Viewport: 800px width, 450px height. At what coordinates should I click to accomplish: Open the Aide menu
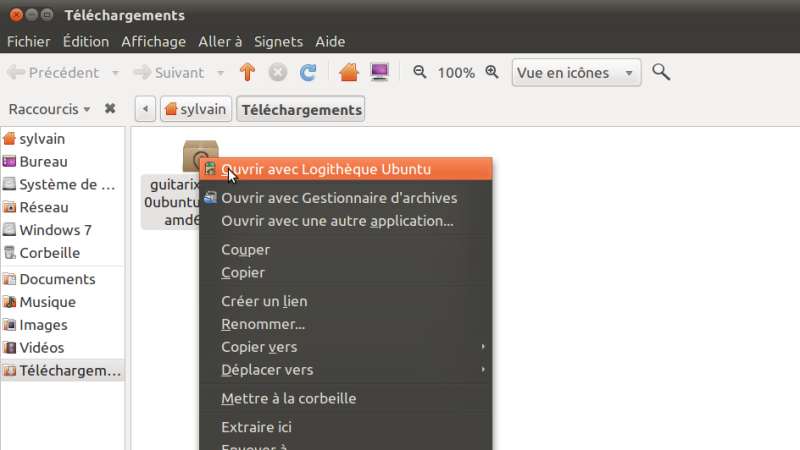pos(330,41)
